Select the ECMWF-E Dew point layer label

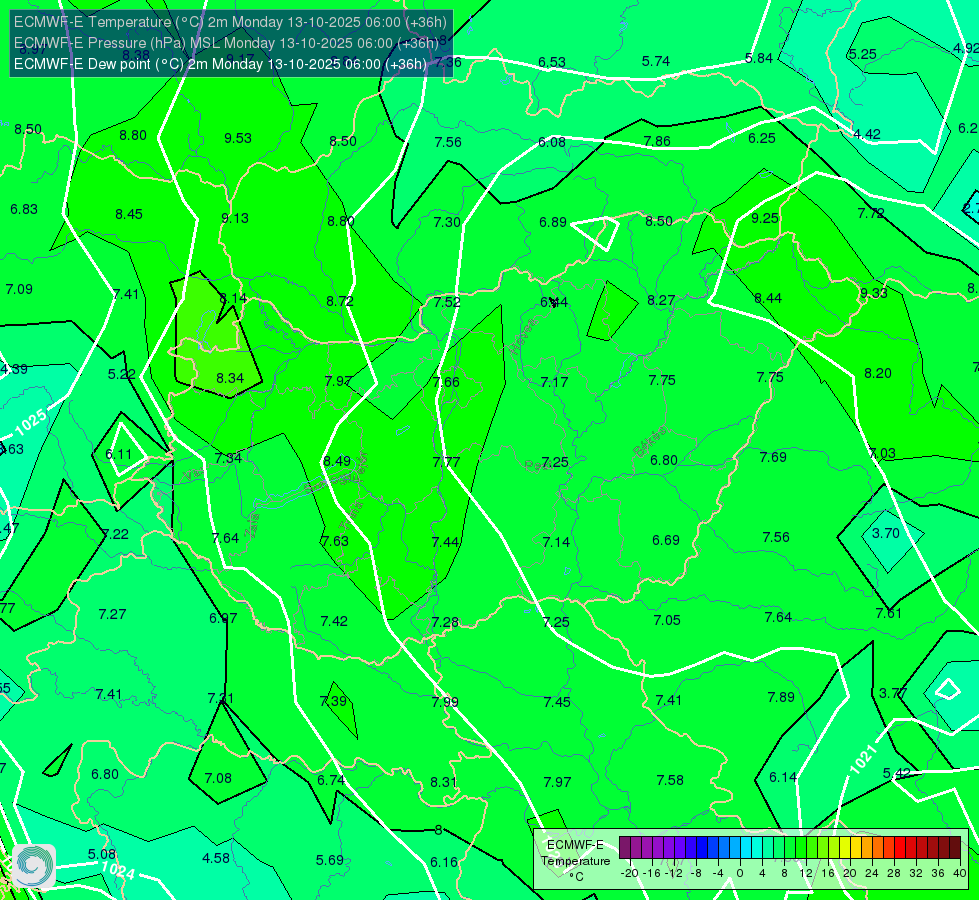220,64
